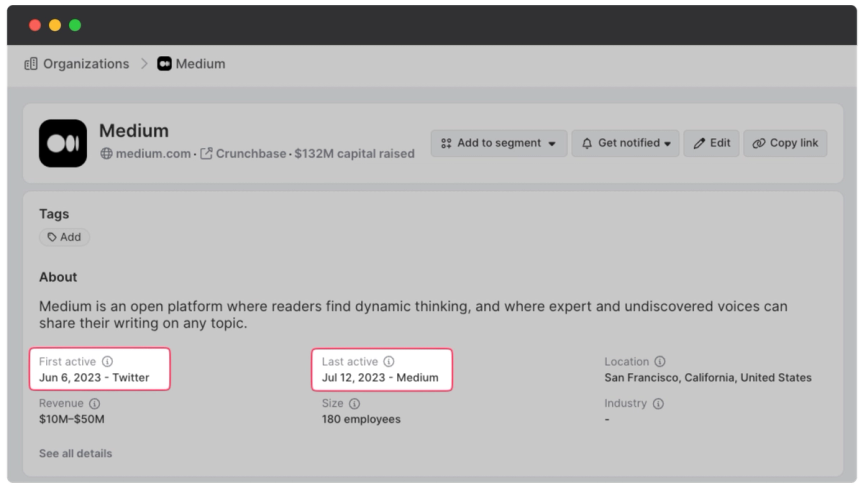Show info for First active
Image resolution: width=863 pixels, height=488 pixels.
pos(107,361)
